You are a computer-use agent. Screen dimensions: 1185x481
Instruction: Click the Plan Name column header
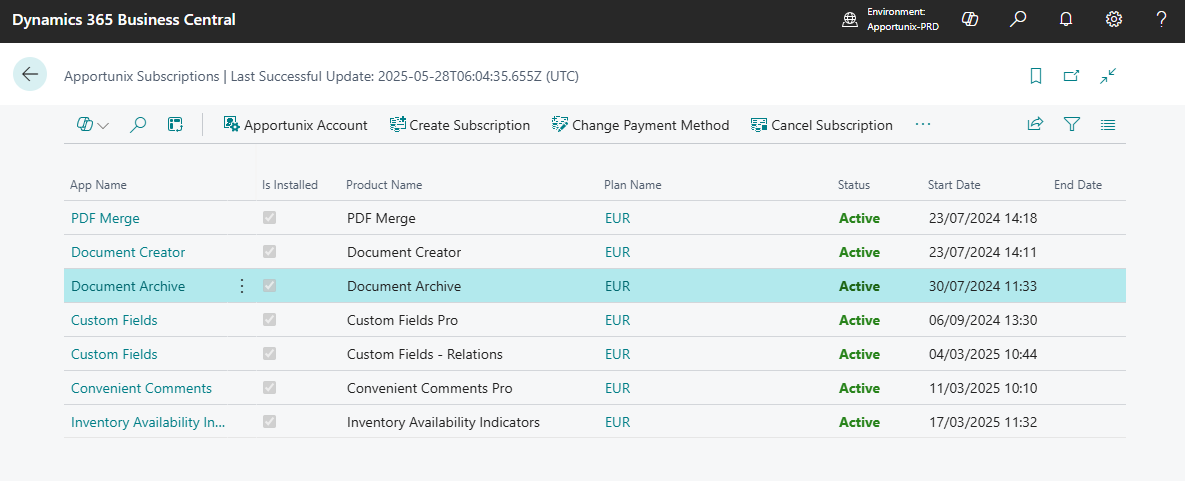pos(633,185)
